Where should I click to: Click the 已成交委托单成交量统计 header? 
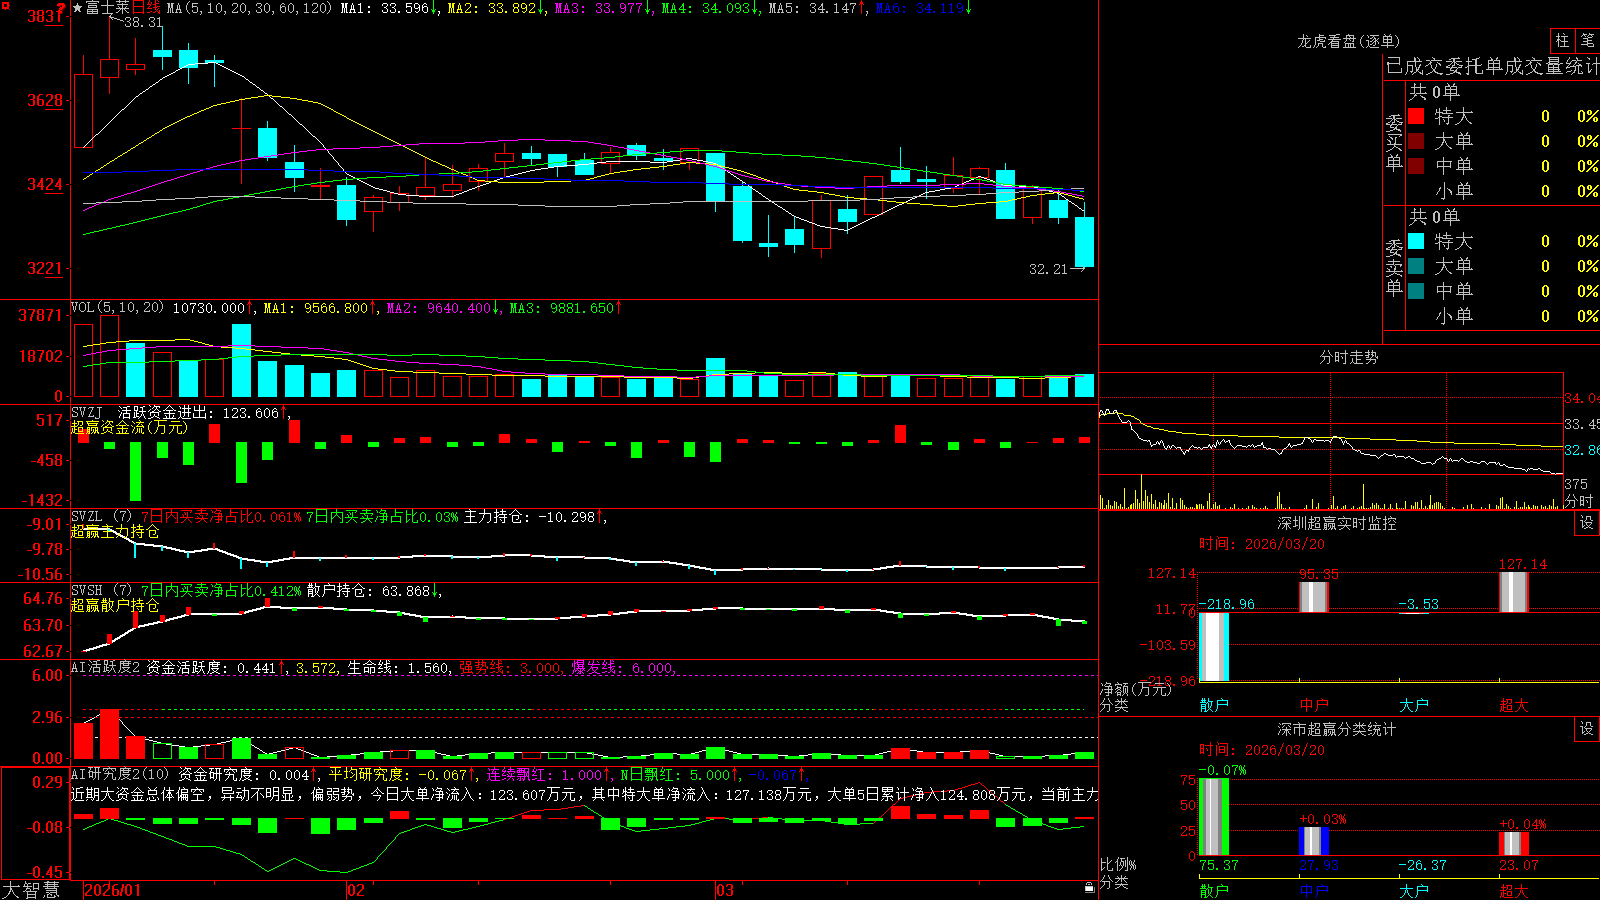1492,66
